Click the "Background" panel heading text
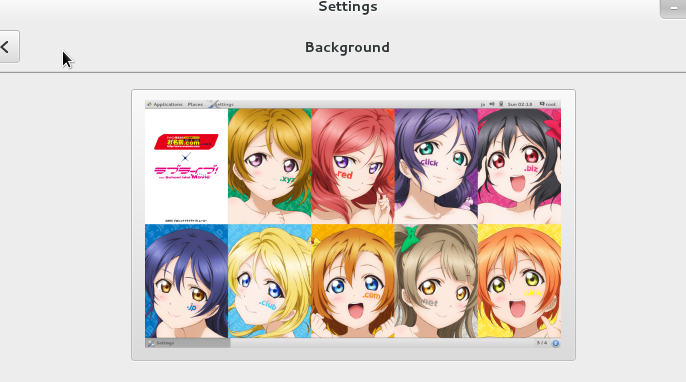 (347, 47)
